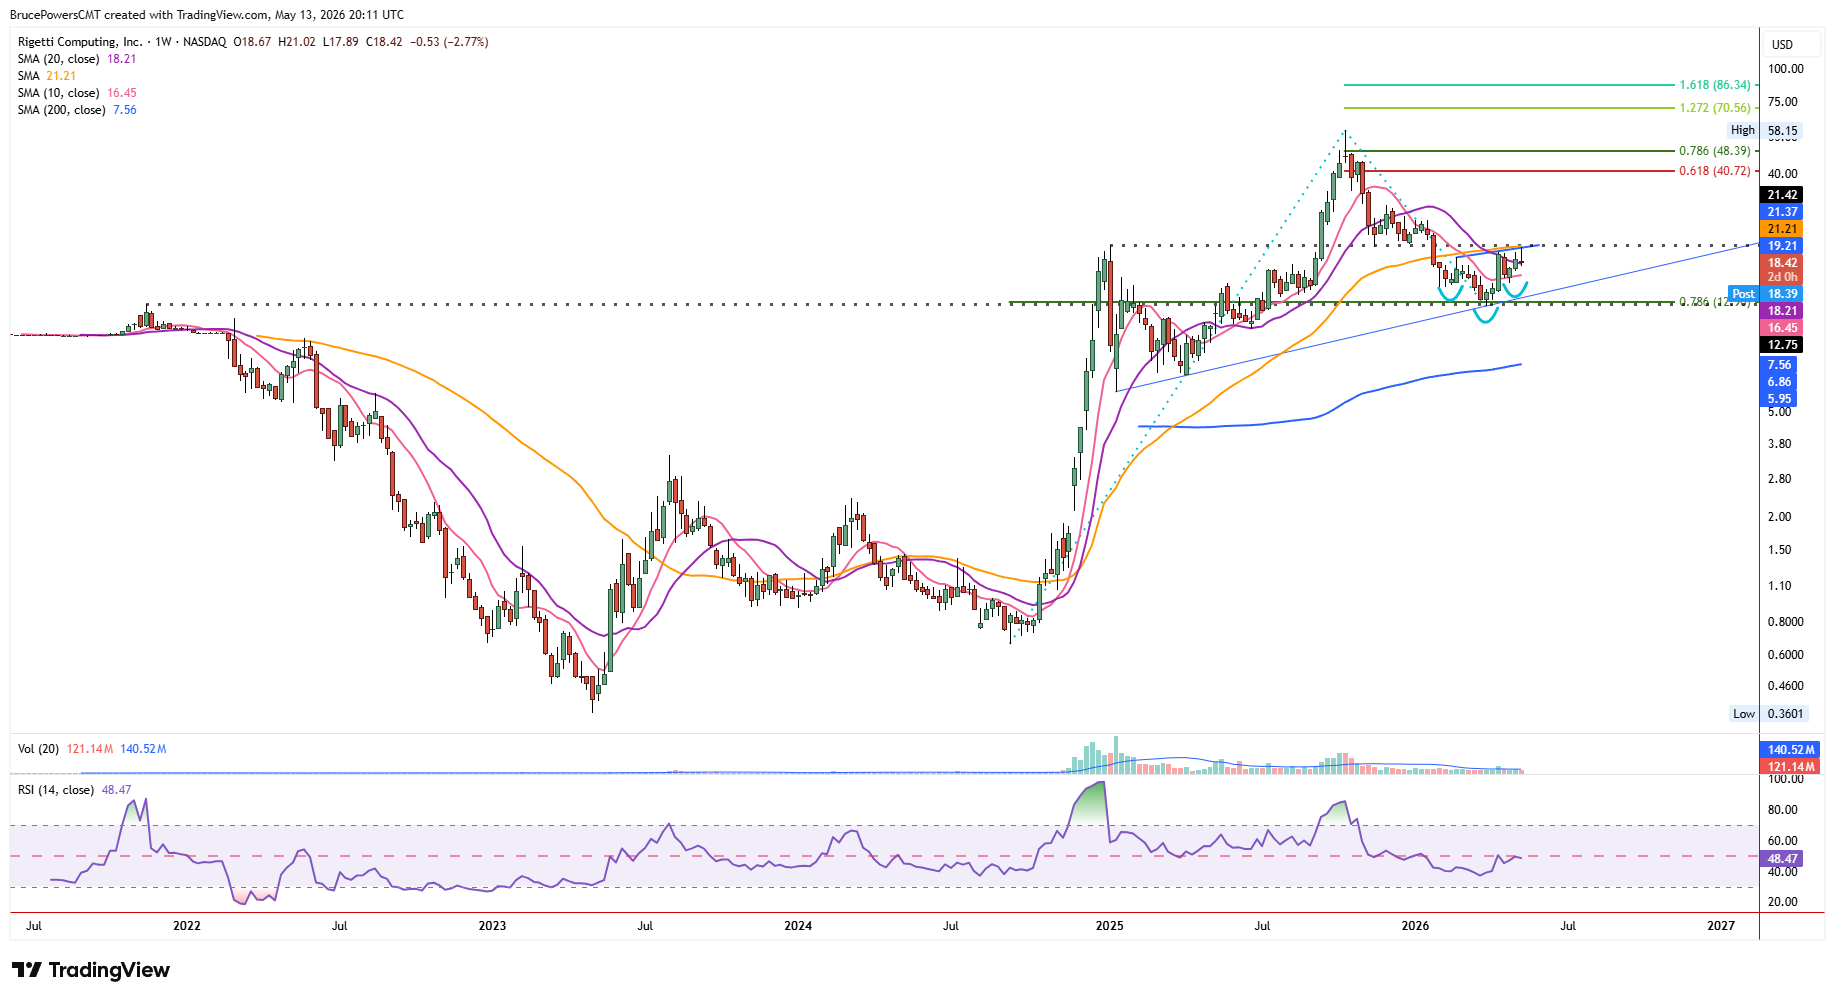
Task: Click the High 58.15 label
Action: click(x=1765, y=130)
